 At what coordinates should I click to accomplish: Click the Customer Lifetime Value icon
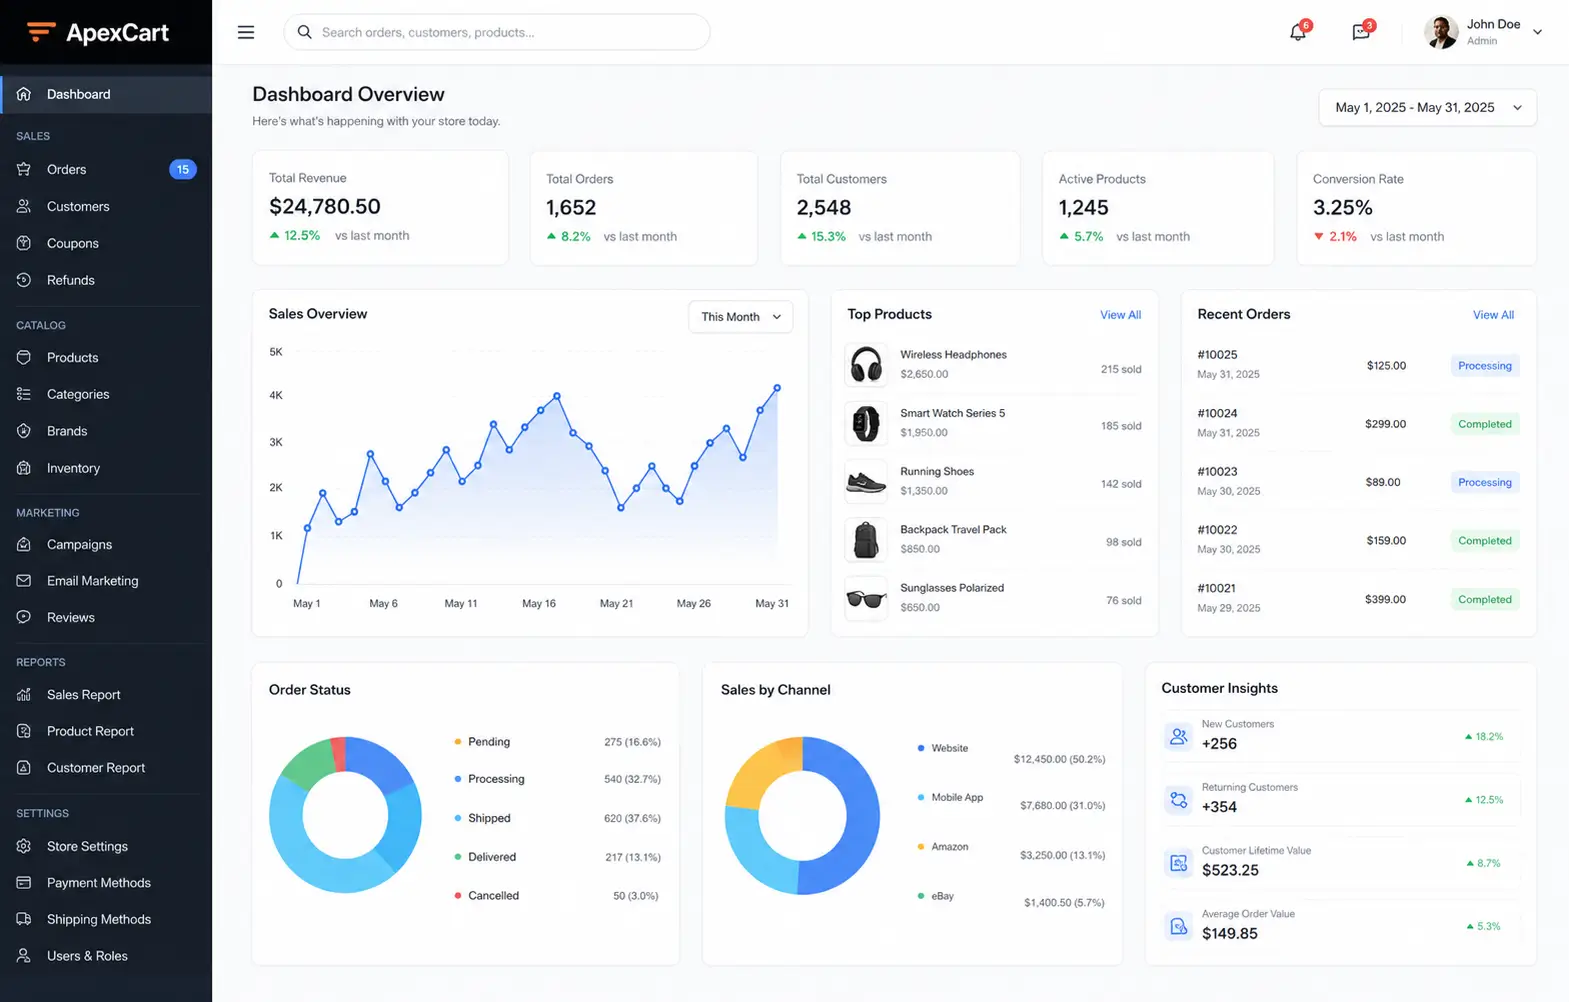tap(1178, 863)
